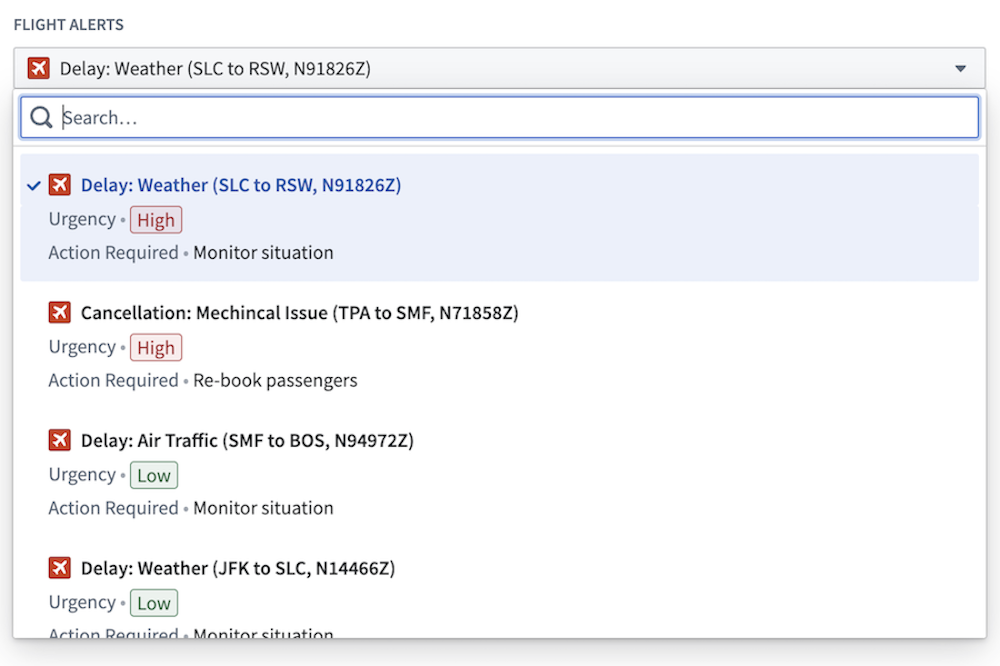Click the 'Urgency' label under TPA to SMF cancellation
The image size is (1000, 666).
(82, 348)
